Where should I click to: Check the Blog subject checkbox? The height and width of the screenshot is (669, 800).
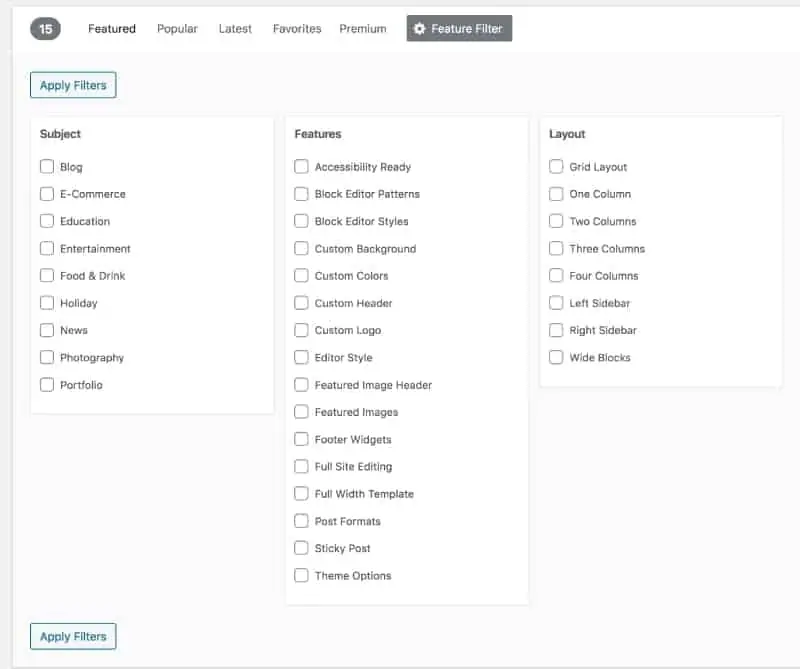(47, 167)
